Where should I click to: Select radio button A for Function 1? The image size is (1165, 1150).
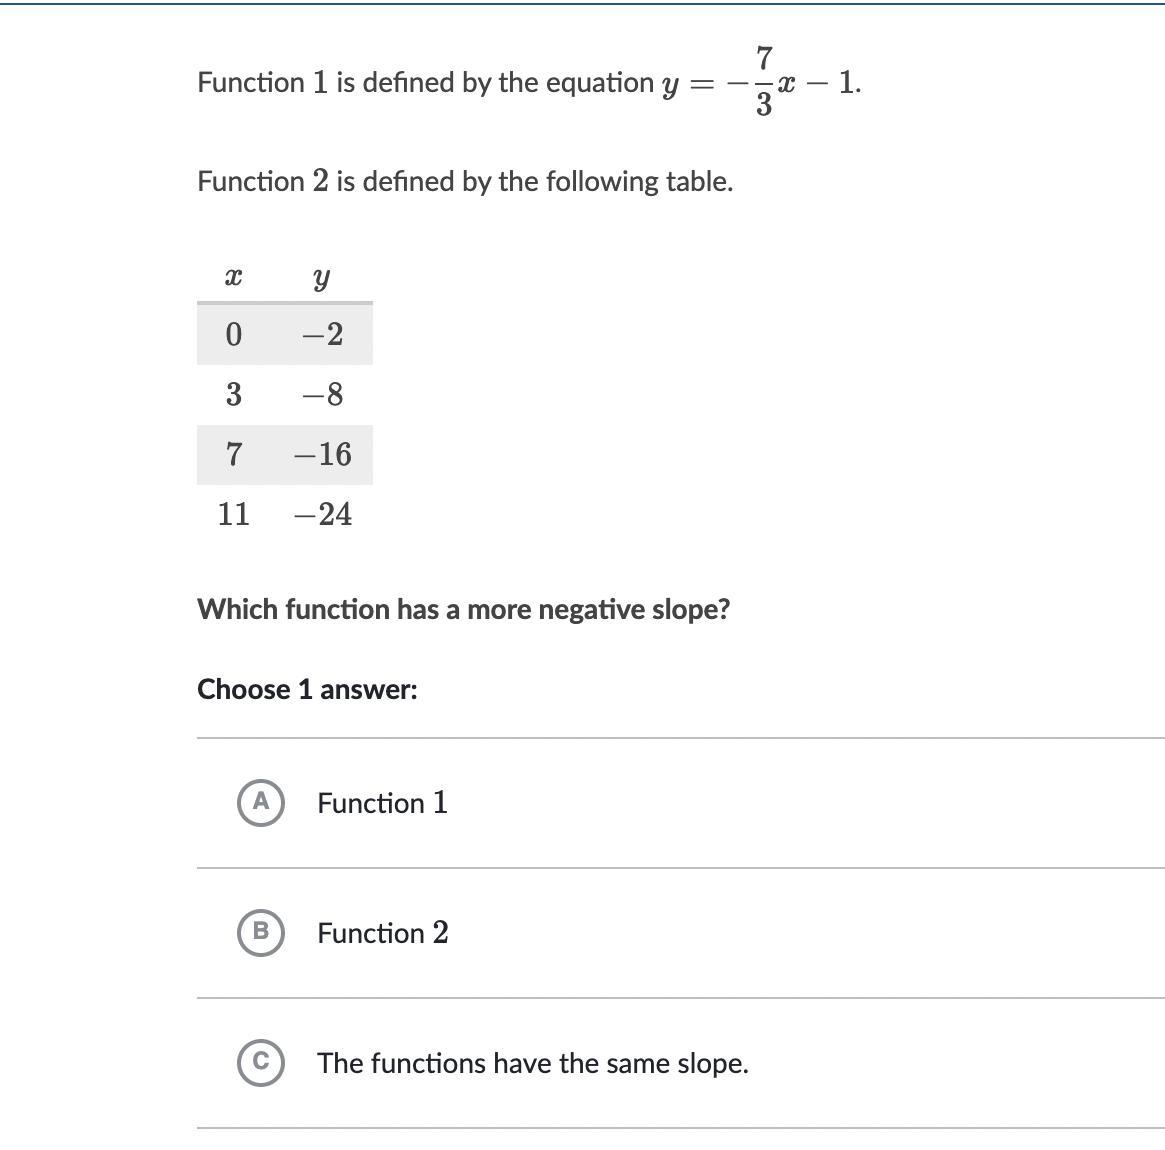tap(261, 802)
